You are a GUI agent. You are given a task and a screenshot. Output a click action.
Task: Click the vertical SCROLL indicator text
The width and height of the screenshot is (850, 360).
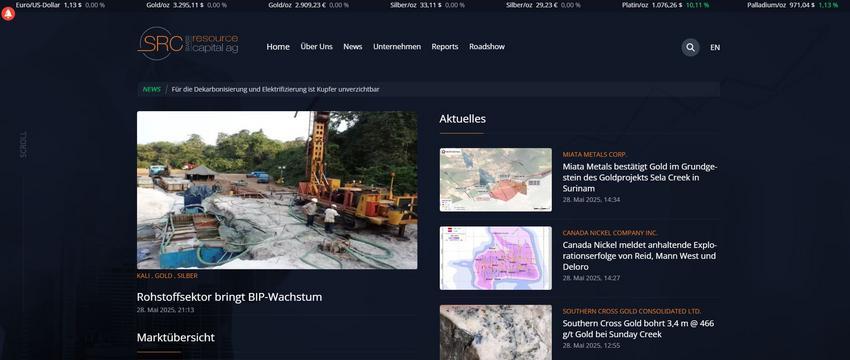[23, 144]
